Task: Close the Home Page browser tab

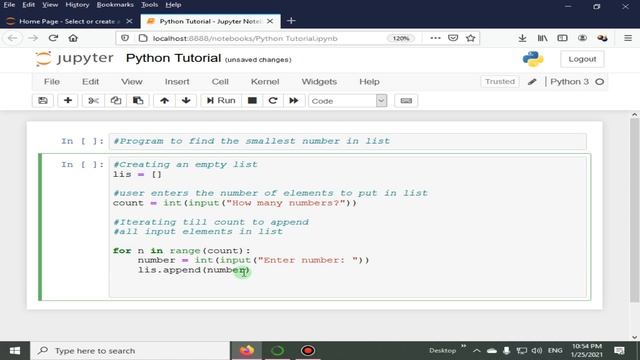Action: click(x=129, y=21)
